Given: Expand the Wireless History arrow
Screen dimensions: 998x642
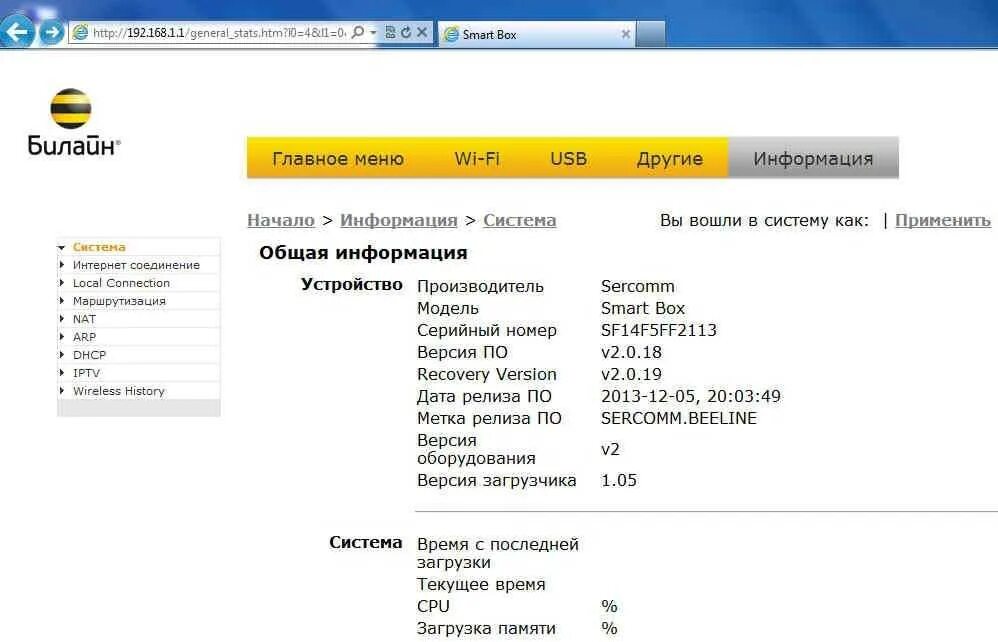Looking at the screenshot, I should click(62, 390).
